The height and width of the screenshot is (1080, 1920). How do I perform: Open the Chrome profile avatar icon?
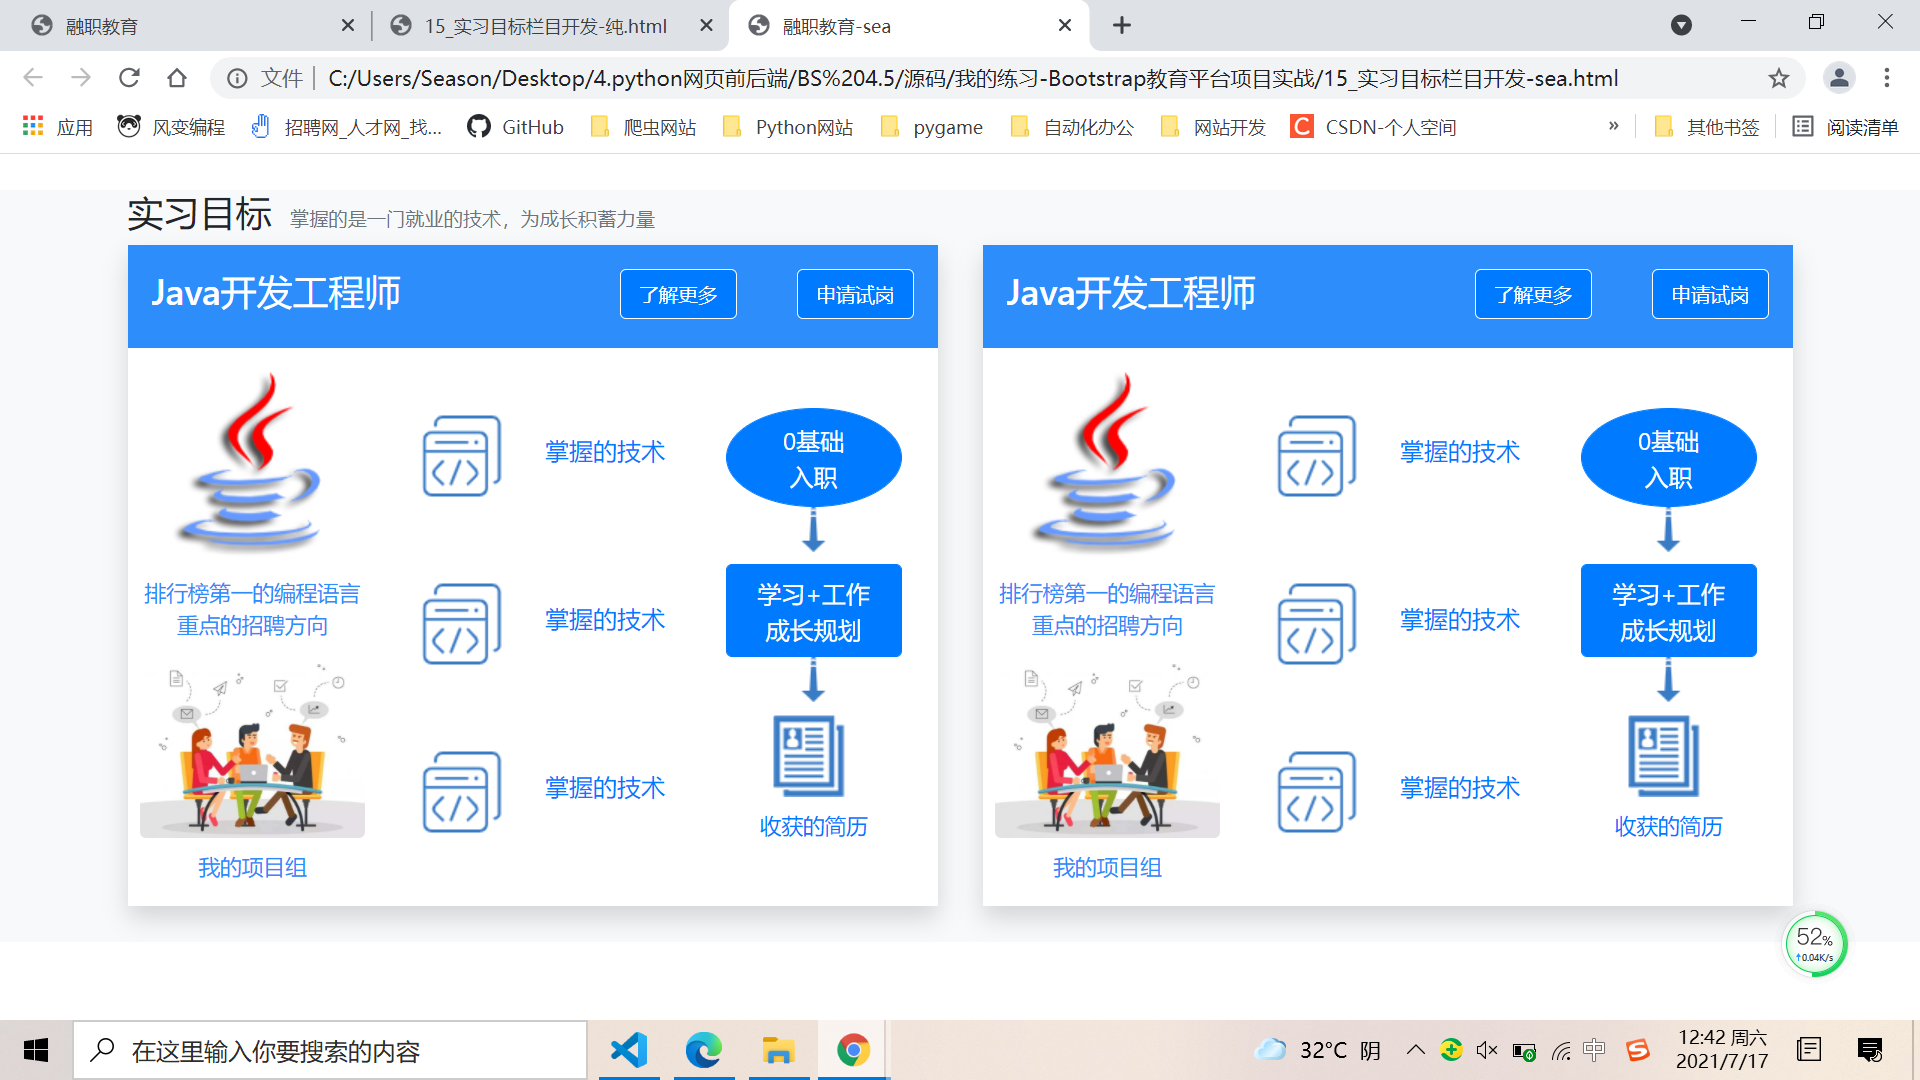[x=1838, y=78]
